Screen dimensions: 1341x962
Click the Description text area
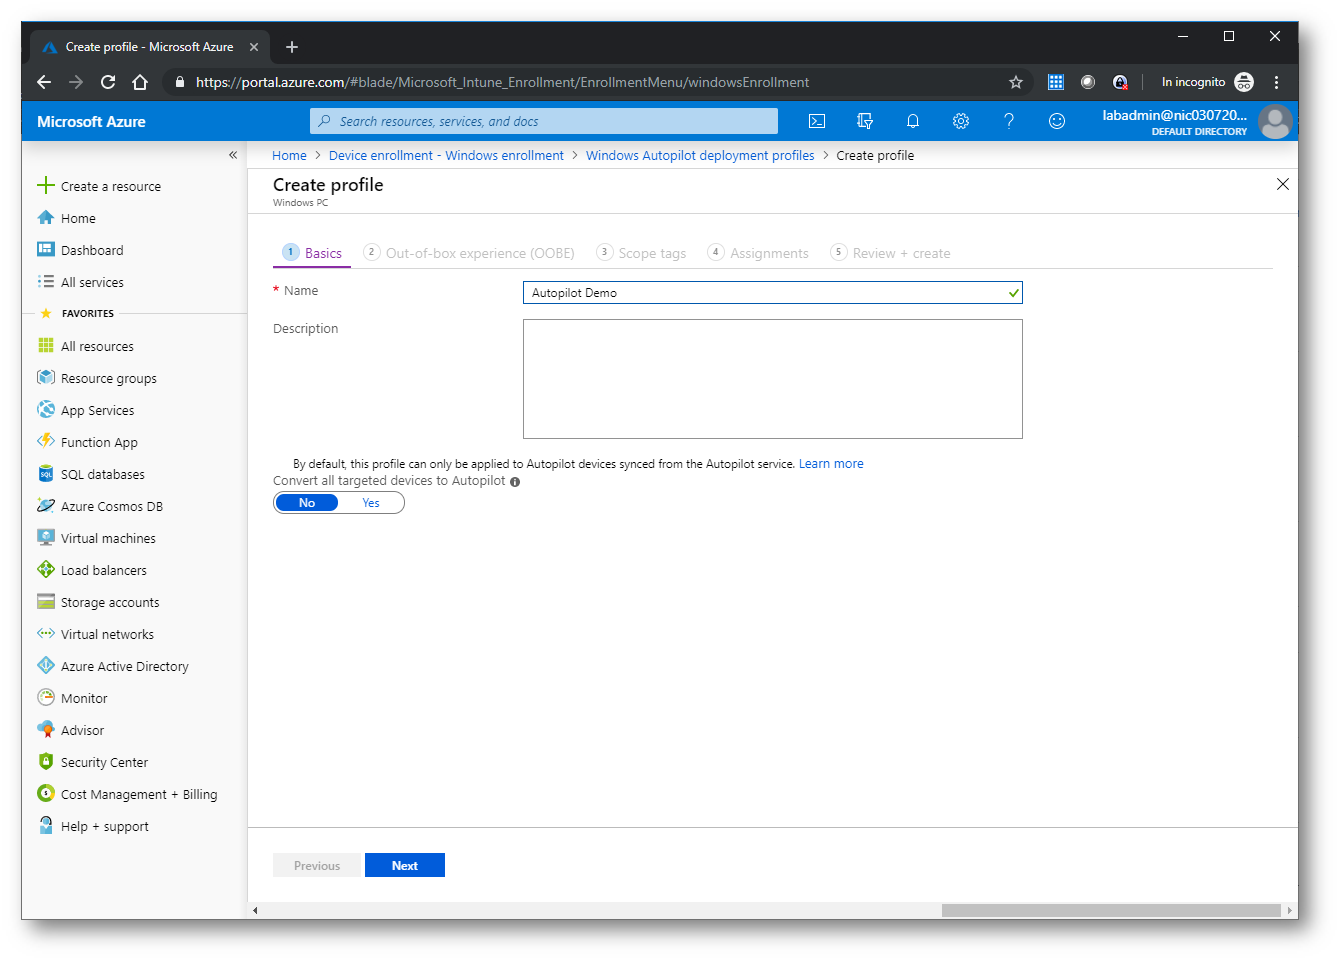[772, 379]
